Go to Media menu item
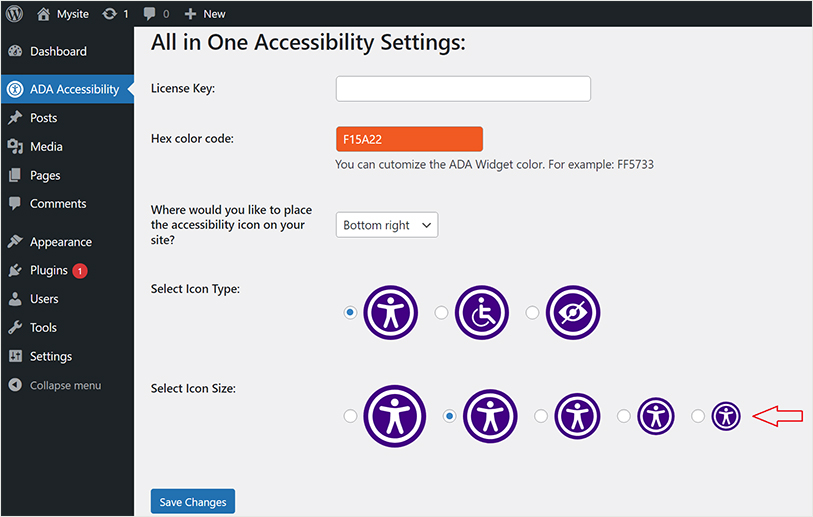The width and height of the screenshot is (813, 517). [x=67, y=147]
